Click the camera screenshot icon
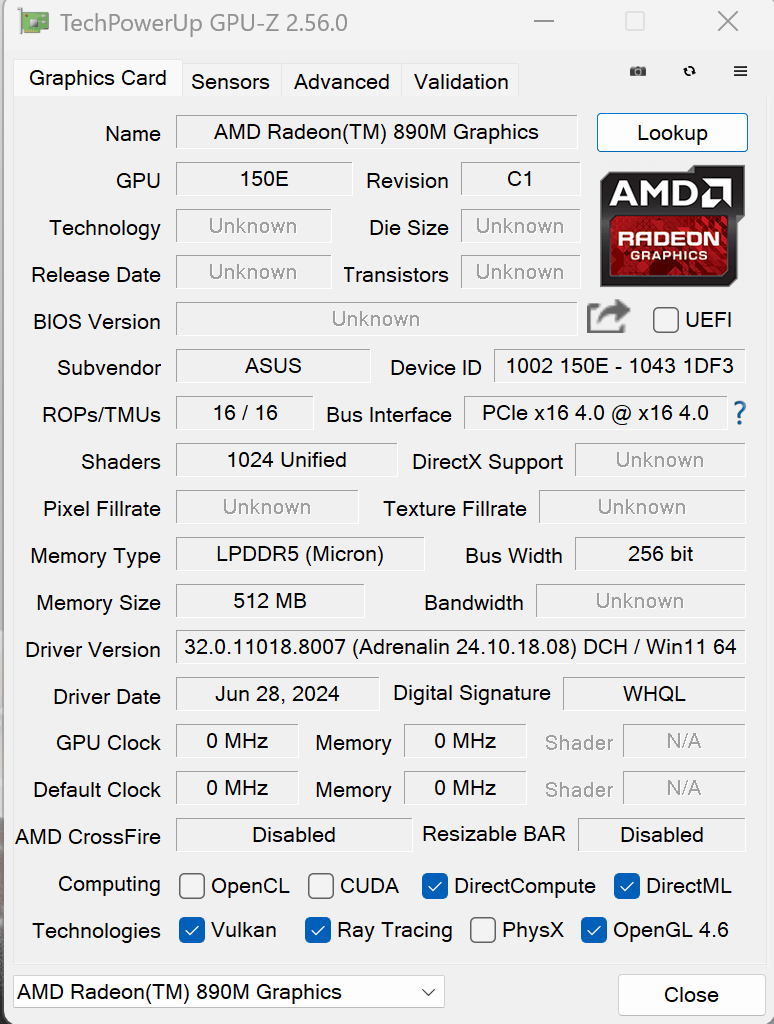This screenshot has height=1024, width=774. 637,72
